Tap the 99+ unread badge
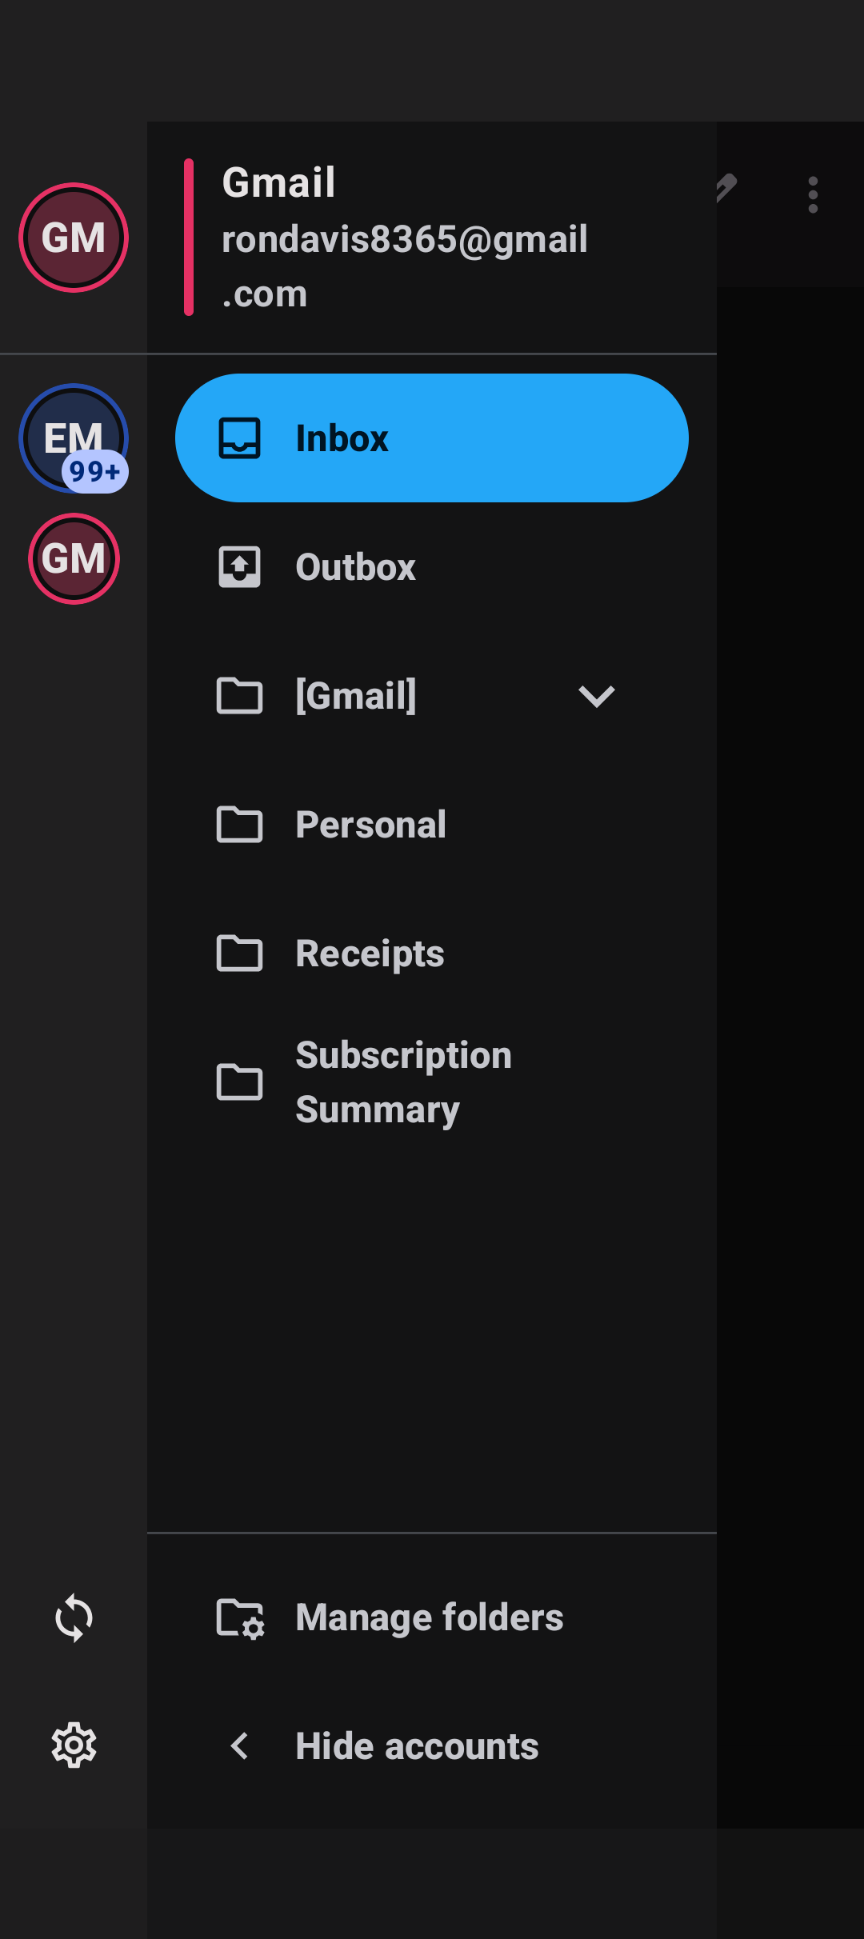The height and width of the screenshot is (1939, 864). point(95,471)
